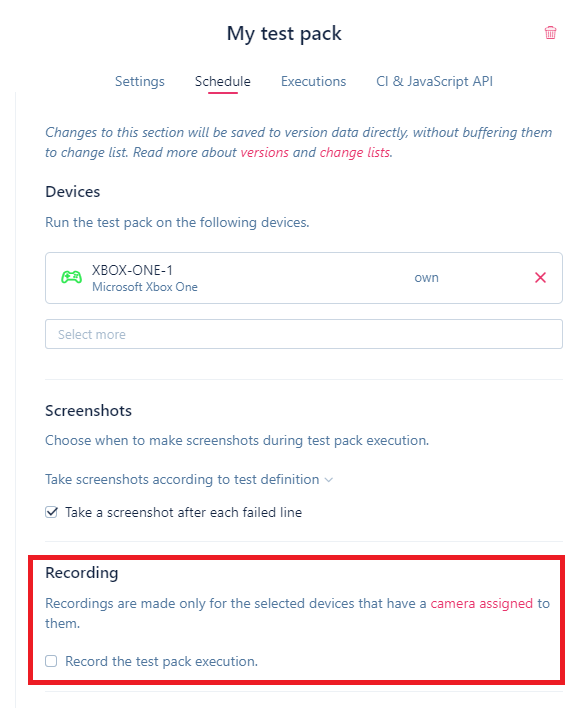
Task: Open the change lists link
Action: (x=355, y=153)
